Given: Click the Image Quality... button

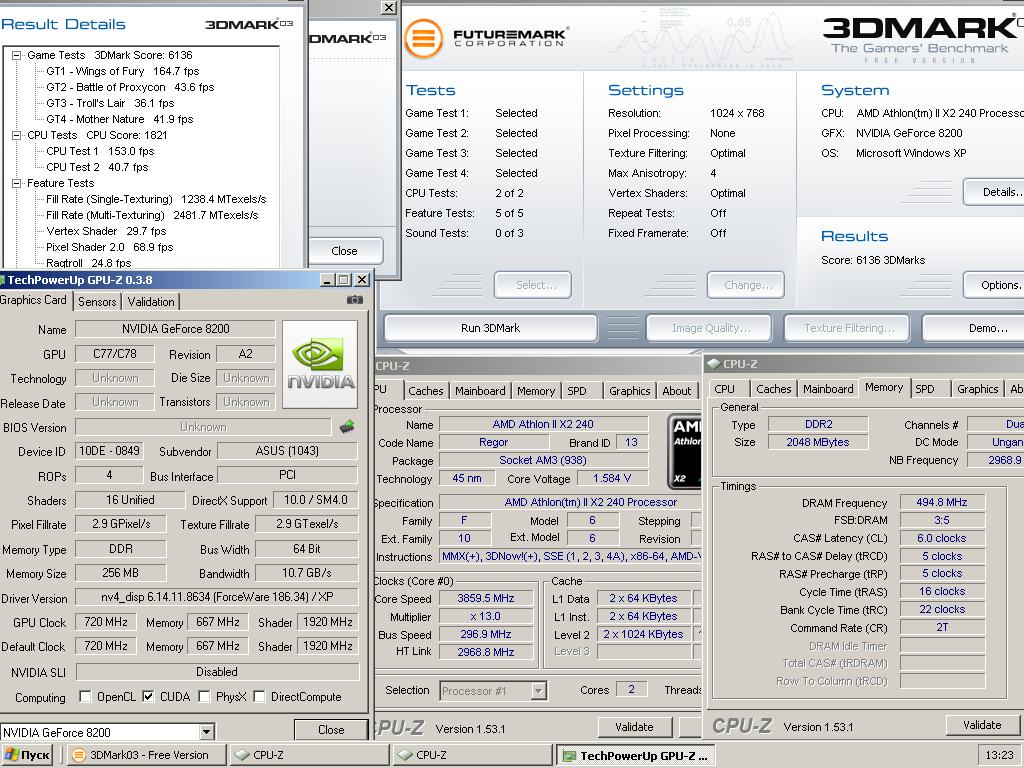Looking at the screenshot, I should (x=709, y=328).
